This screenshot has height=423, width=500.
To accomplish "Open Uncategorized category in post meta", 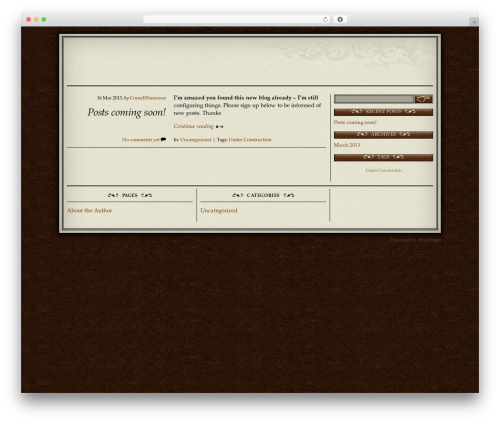I will click(195, 140).
